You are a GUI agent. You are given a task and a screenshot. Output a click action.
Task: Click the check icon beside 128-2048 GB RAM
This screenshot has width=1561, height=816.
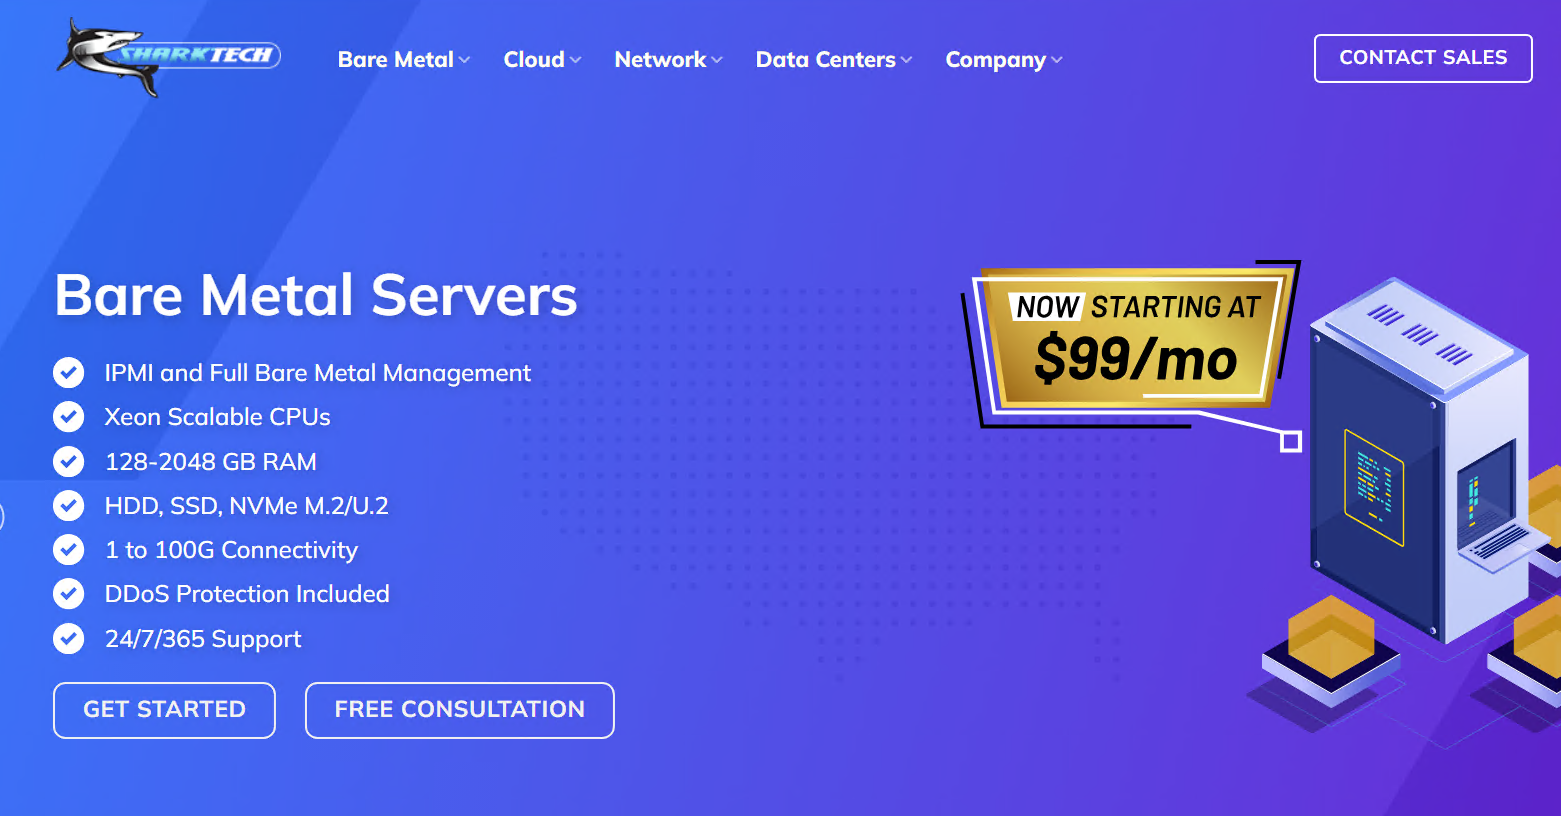point(69,462)
